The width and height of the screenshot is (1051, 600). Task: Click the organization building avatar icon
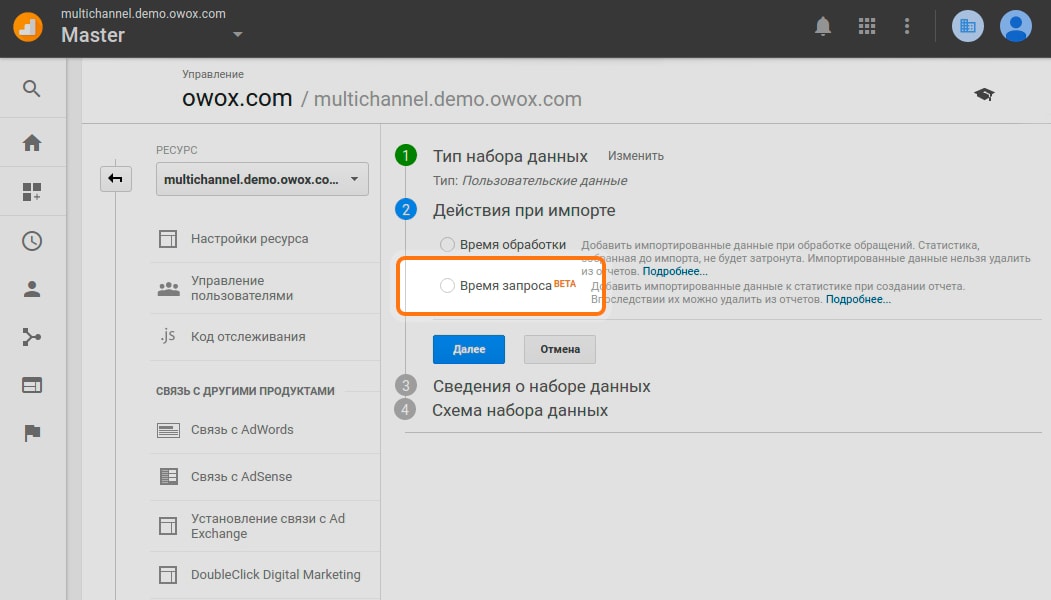pyautogui.click(x=967, y=26)
